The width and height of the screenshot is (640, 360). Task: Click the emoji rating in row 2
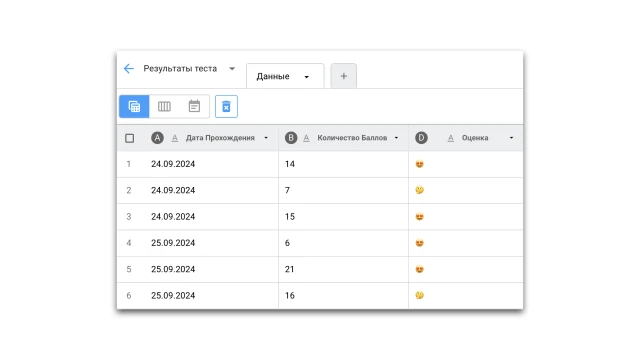420,190
